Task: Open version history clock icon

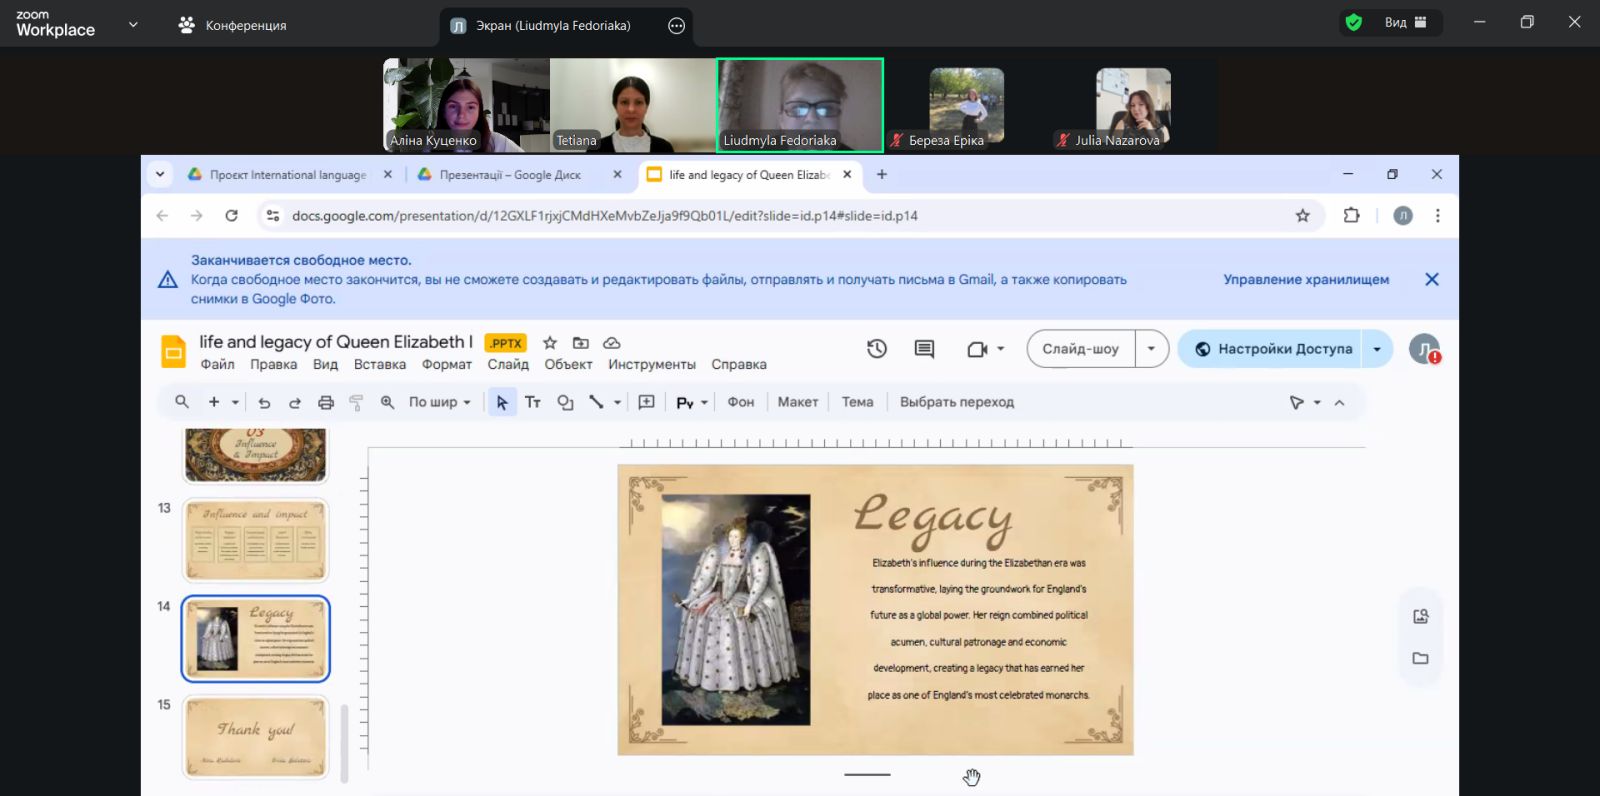Action: (877, 349)
